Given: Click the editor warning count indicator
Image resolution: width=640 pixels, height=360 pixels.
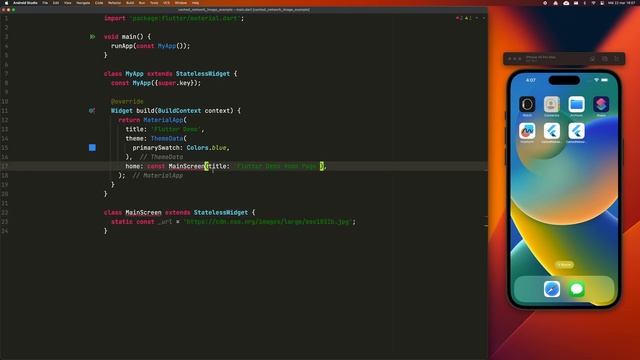Looking at the screenshot, I should (468, 18).
